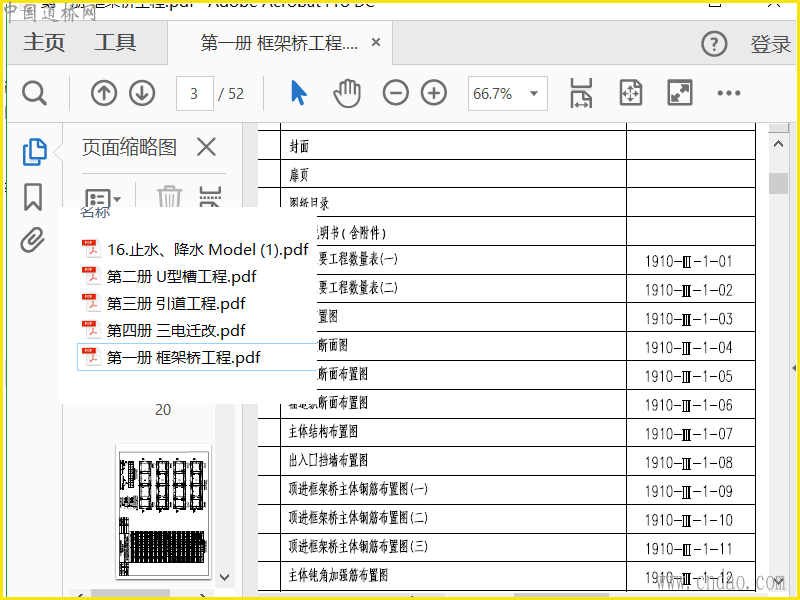Open the bookmarks panel icon
Screen dimensions: 800x600
[33, 197]
